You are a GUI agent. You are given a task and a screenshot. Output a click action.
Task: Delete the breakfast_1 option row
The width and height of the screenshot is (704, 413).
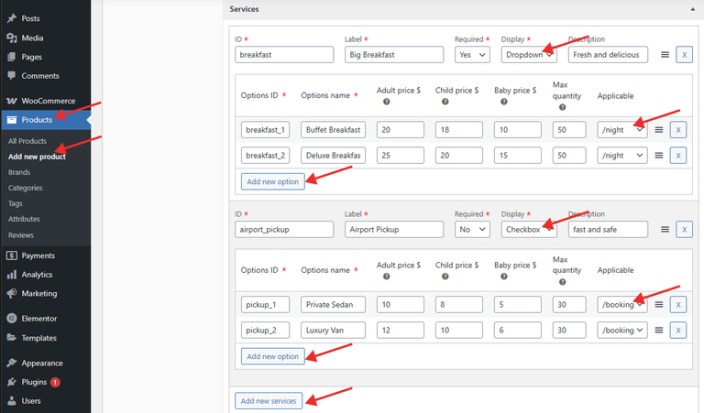678,130
